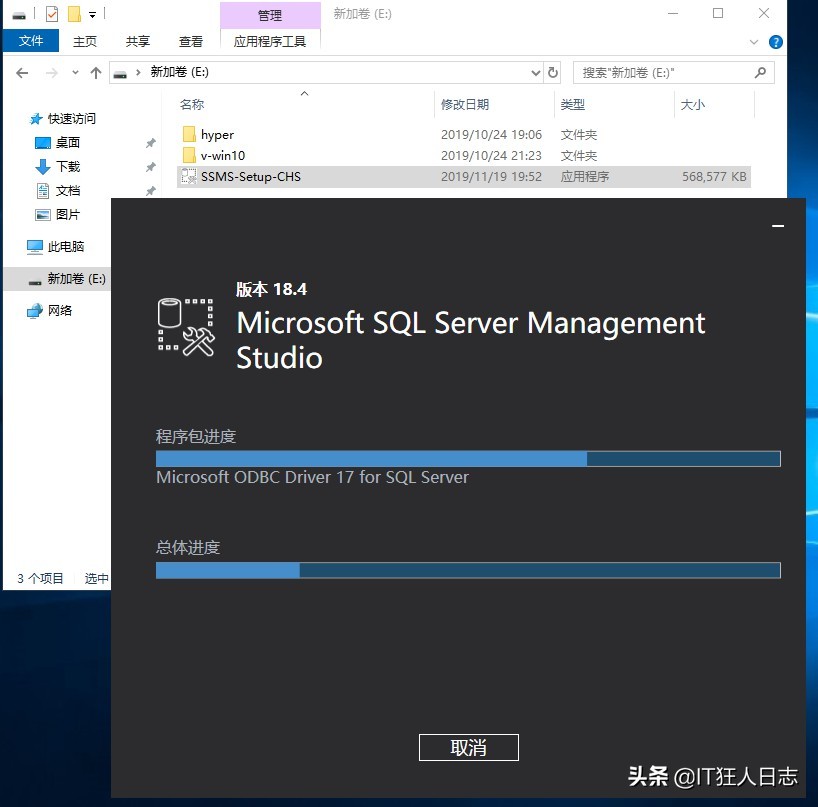This screenshot has width=818, height=807.
Task: Expand breadcrumb chevron before 新加卷 (E:)
Action: [x=138, y=73]
